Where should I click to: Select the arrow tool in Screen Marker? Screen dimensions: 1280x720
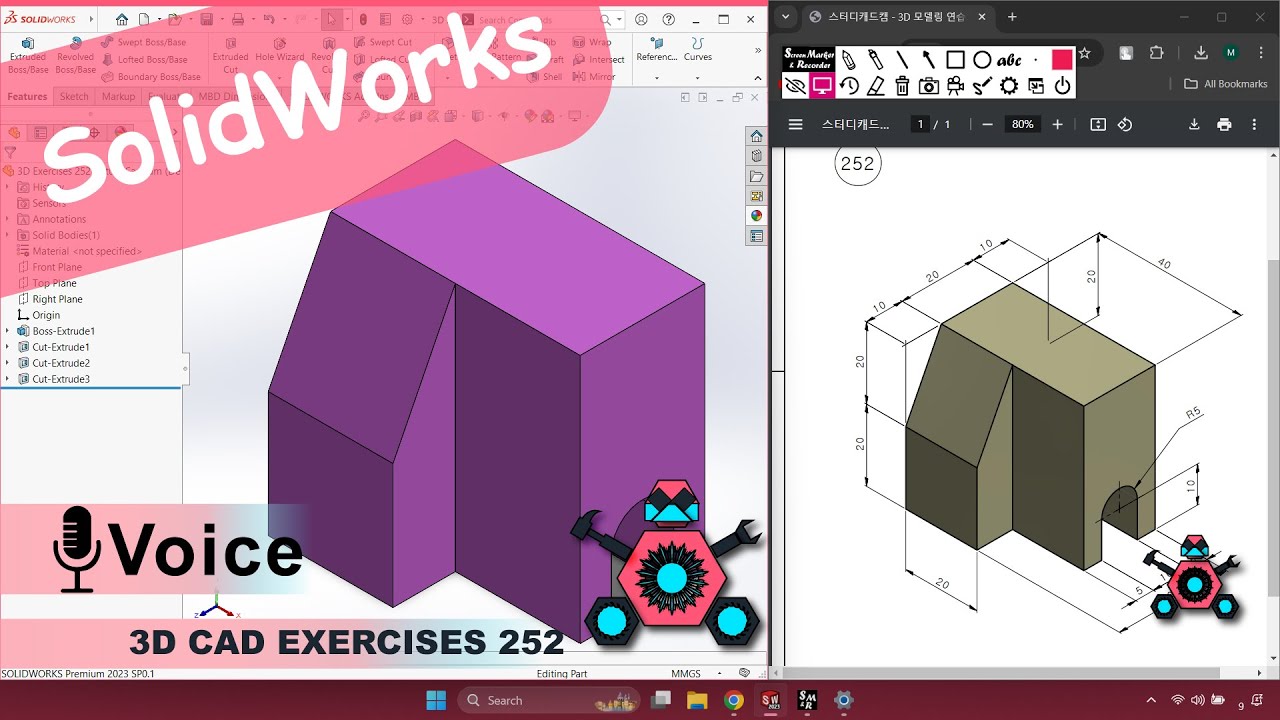[x=928, y=59]
